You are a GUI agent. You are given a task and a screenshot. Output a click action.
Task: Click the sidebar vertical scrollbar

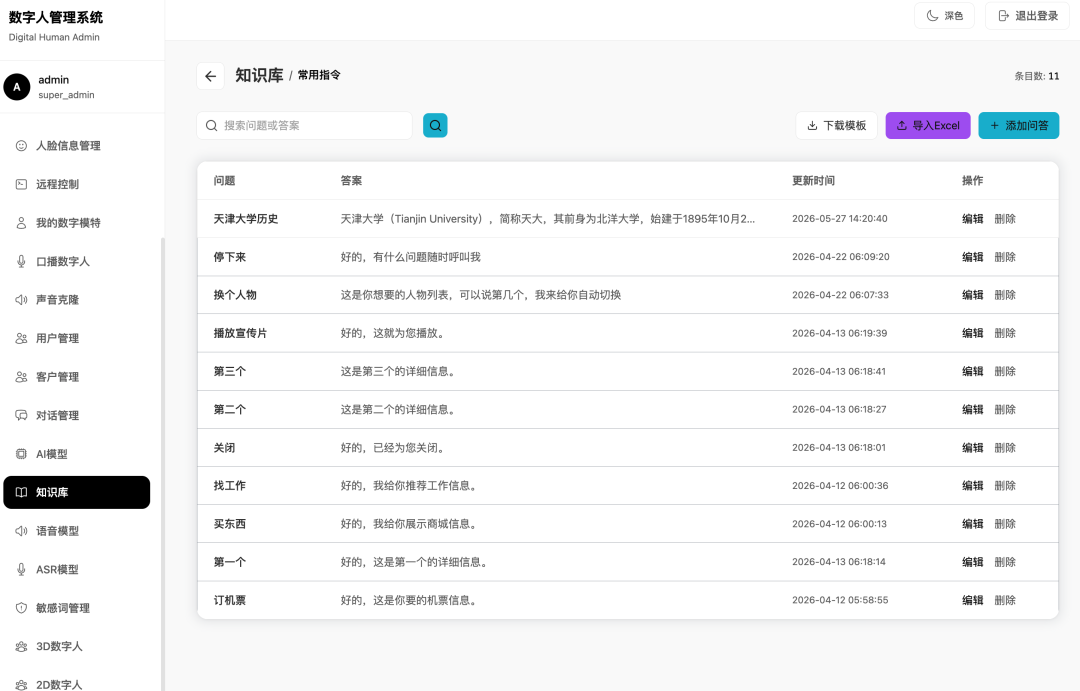tap(163, 463)
